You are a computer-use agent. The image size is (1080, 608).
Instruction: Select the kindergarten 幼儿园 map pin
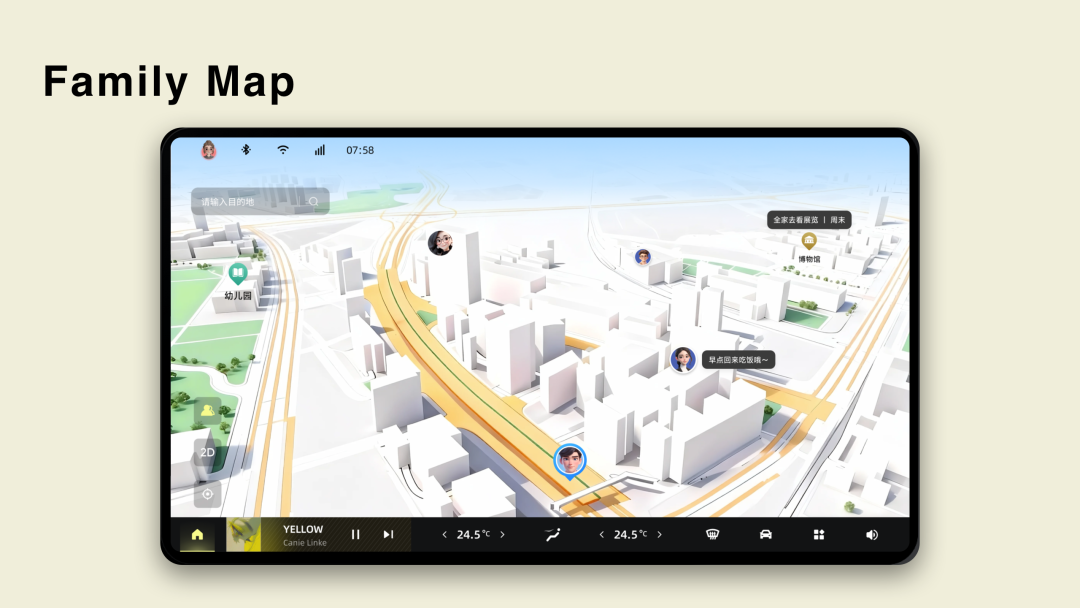[238, 274]
